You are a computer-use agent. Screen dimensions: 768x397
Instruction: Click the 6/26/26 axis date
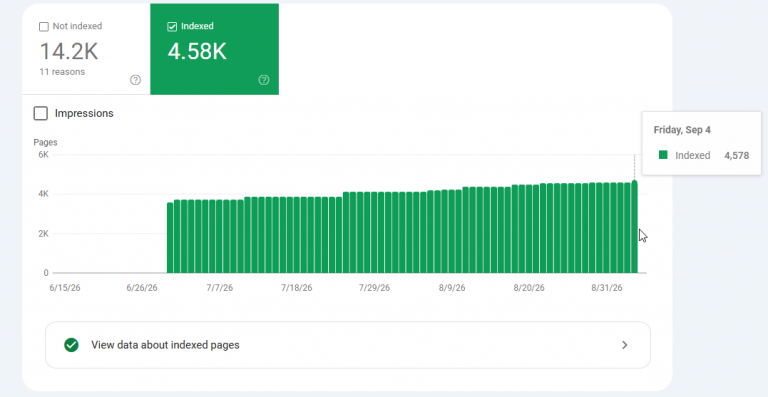coord(142,288)
